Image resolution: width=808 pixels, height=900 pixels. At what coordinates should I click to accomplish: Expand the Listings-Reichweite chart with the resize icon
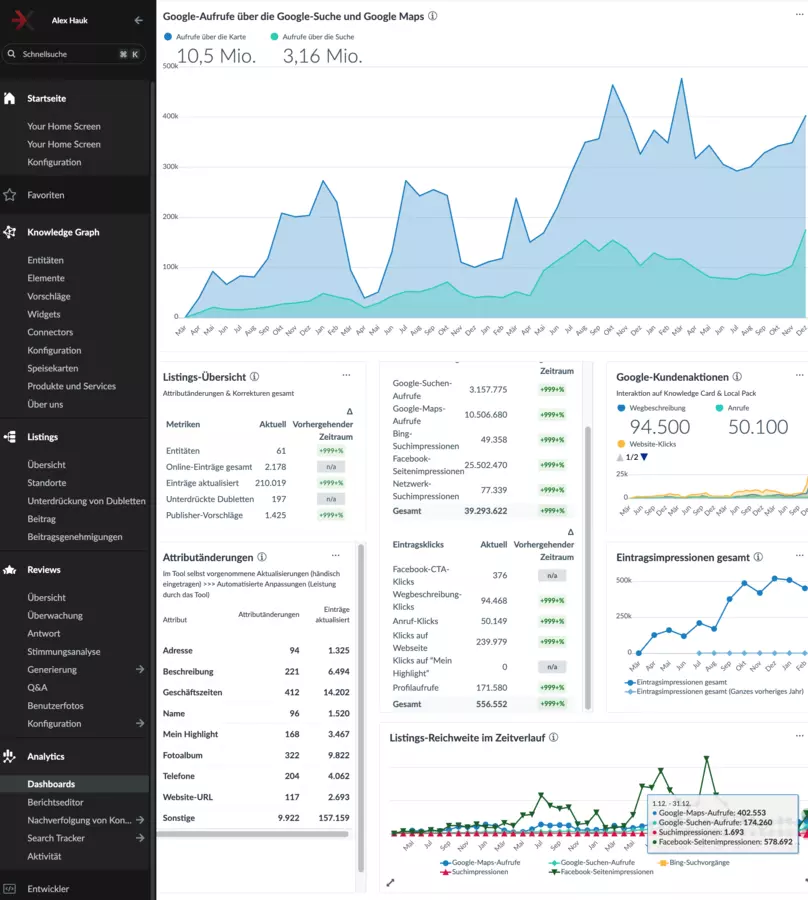391,882
